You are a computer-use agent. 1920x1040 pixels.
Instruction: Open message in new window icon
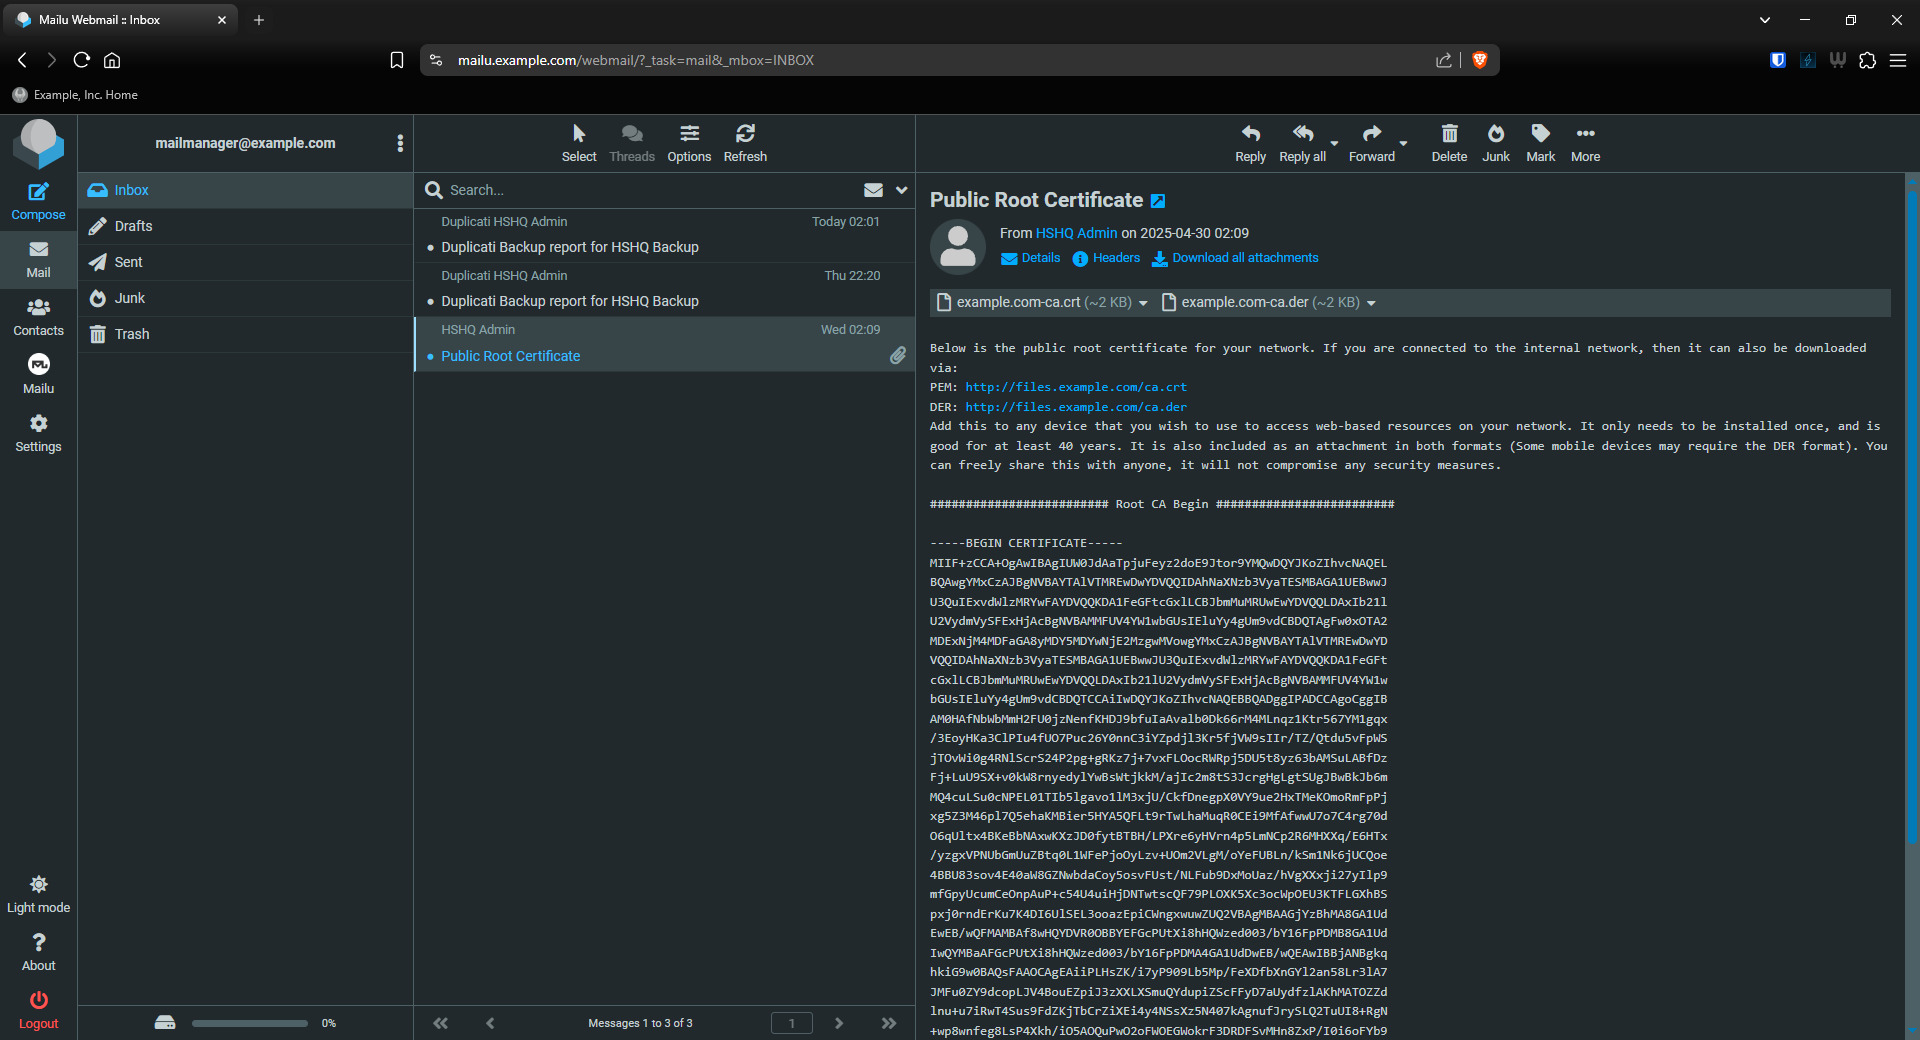tap(1158, 201)
